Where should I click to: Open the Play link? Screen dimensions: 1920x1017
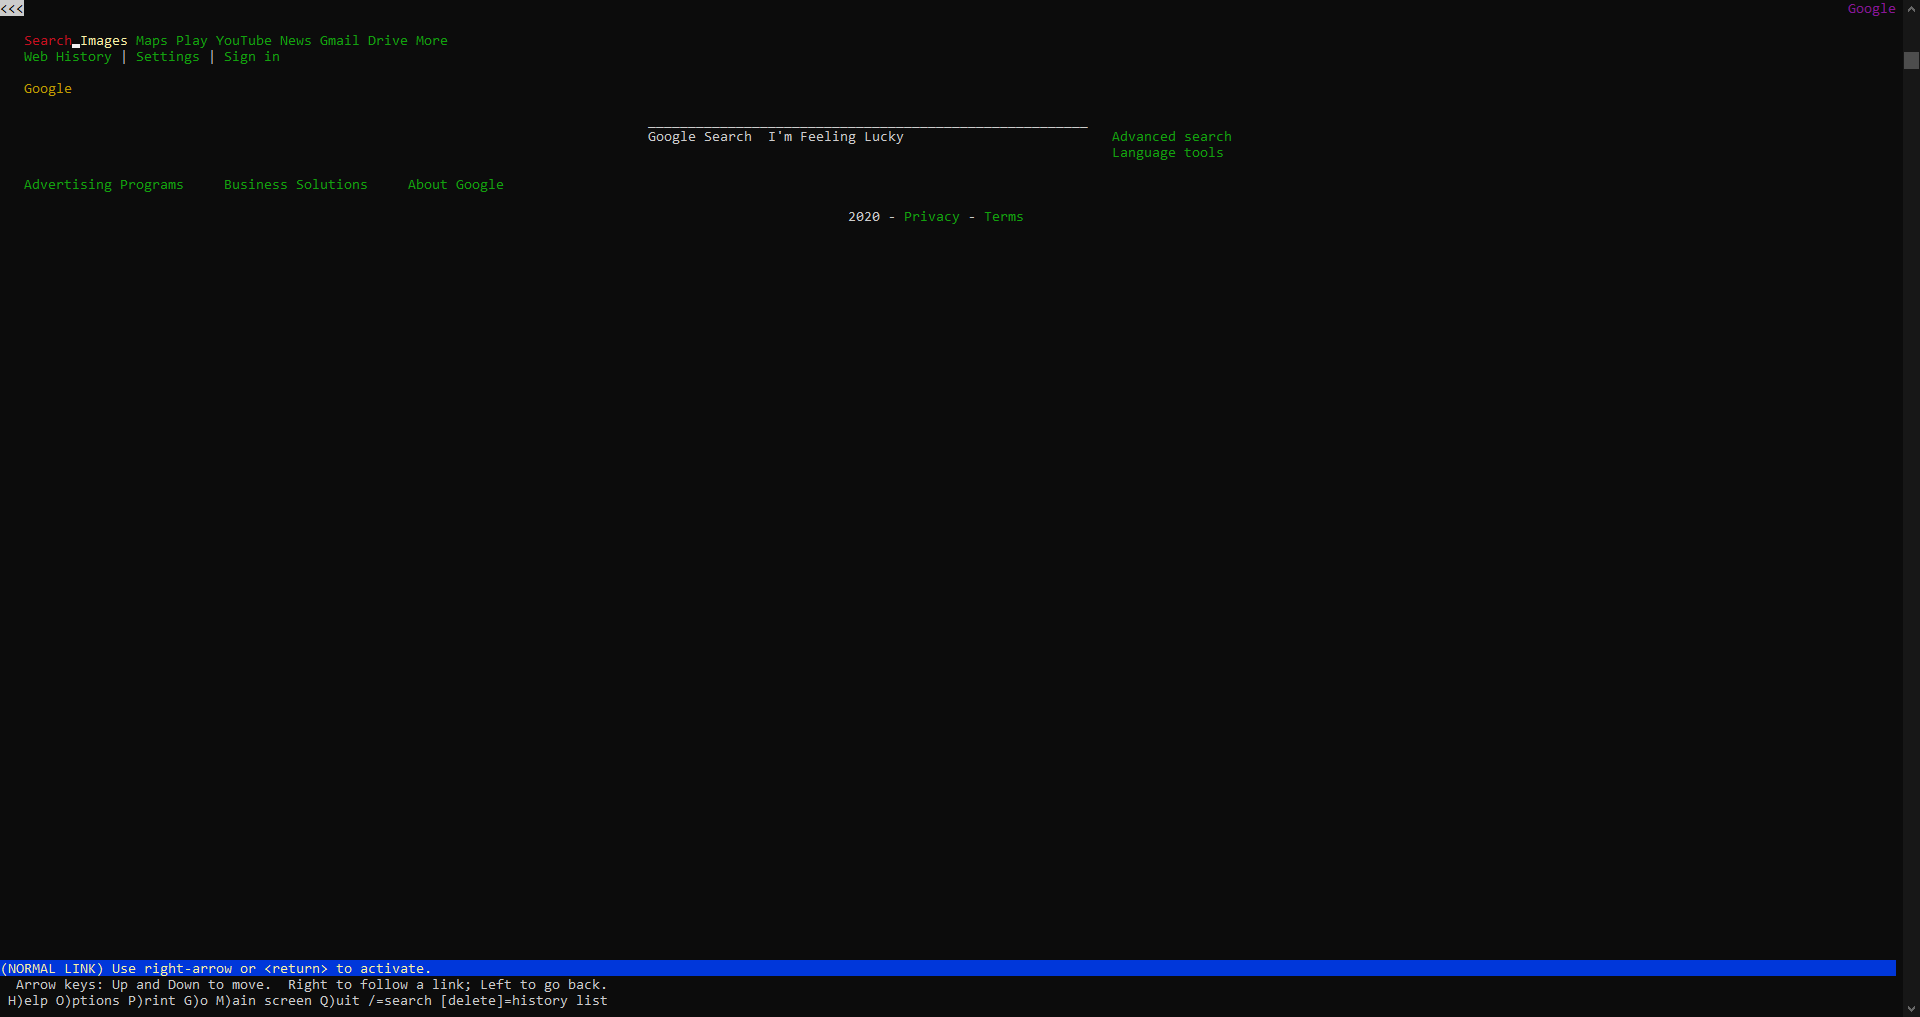[192, 41]
